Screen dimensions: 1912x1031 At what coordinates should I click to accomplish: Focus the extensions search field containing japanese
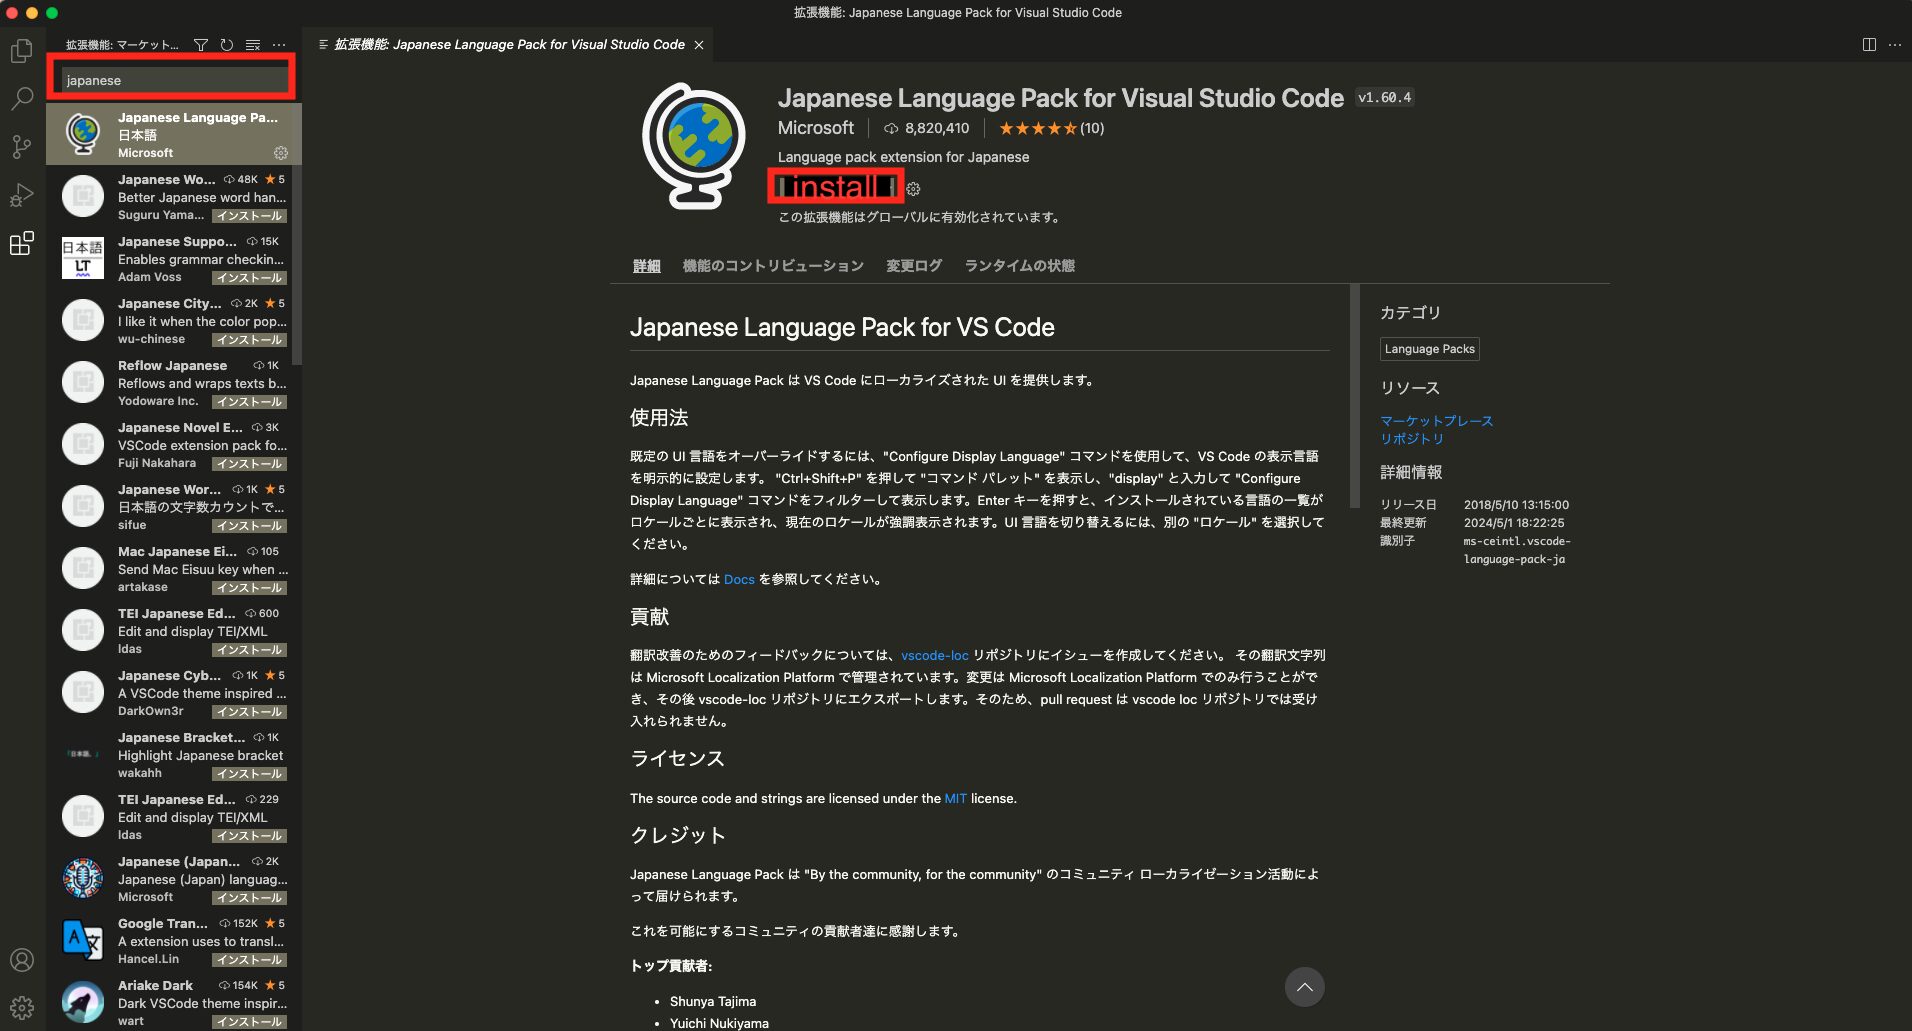coord(173,80)
